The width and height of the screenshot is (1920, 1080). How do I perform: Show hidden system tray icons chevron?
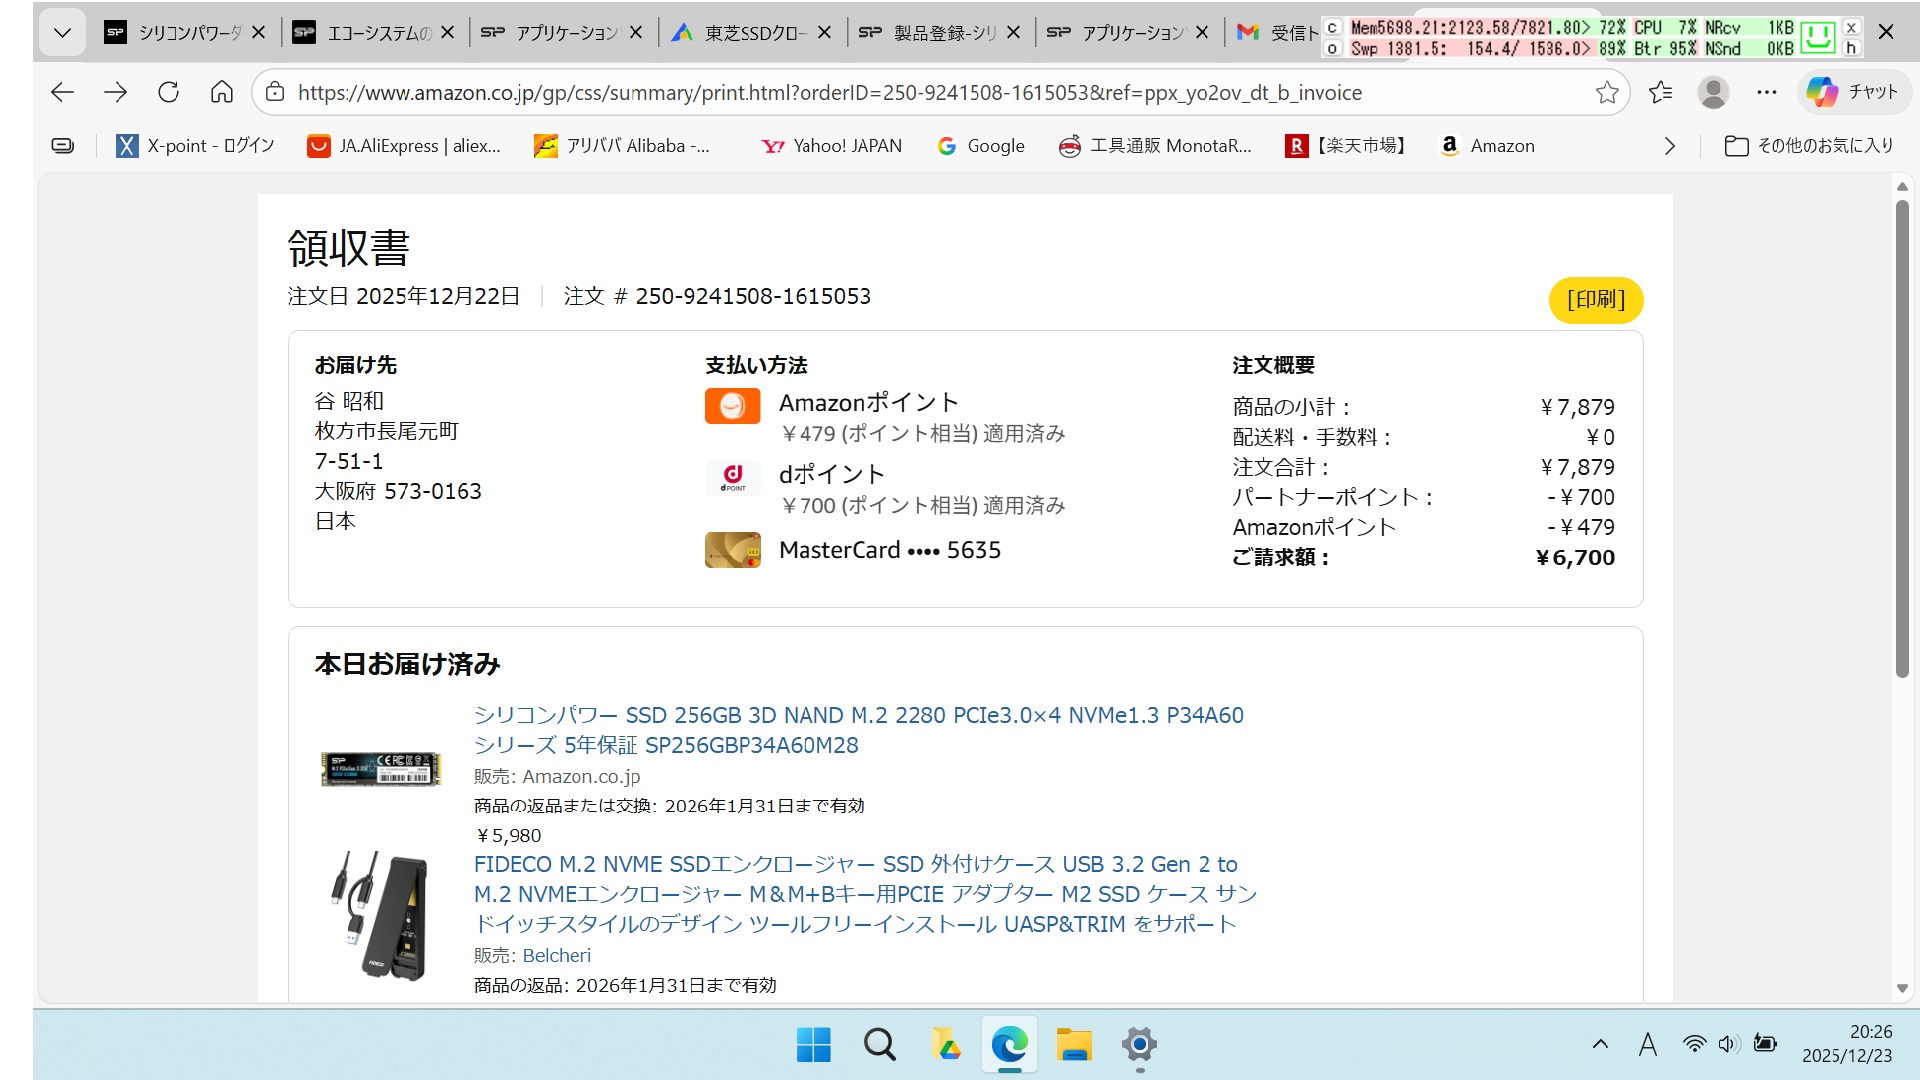coord(1600,1044)
